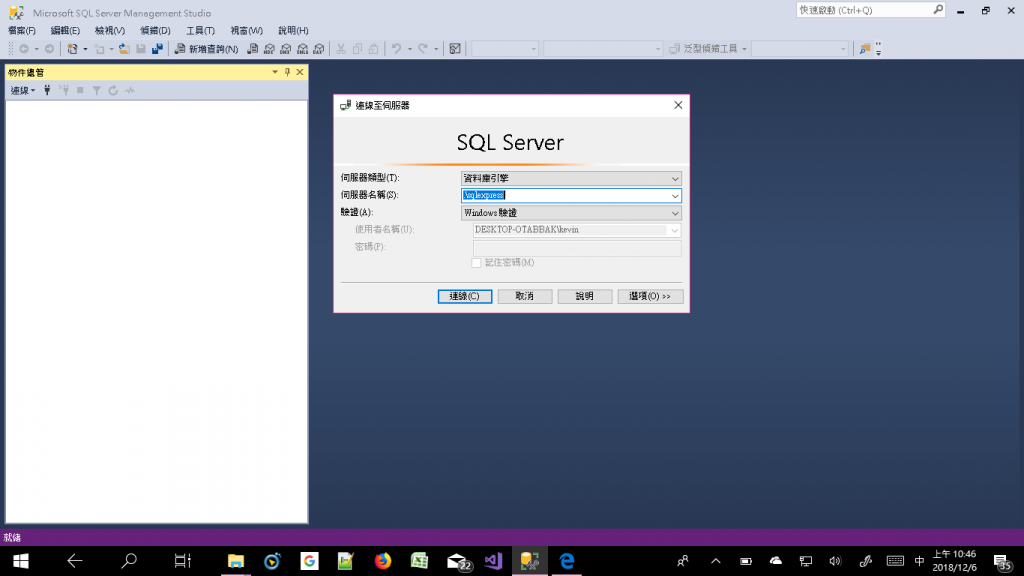Close the Object Explorer panel
1024x576 pixels.
[x=300, y=72]
